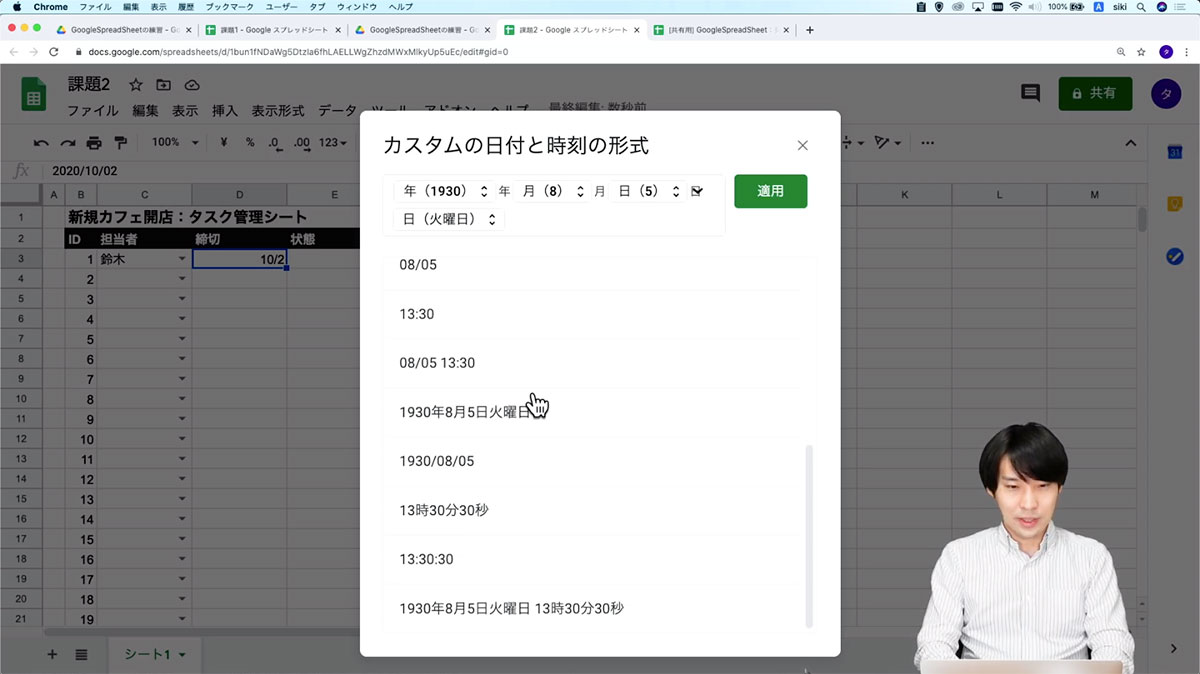Redo using the toolbar arrow
The height and width of the screenshot is (674, 1200).
click(x=67, y=142)
